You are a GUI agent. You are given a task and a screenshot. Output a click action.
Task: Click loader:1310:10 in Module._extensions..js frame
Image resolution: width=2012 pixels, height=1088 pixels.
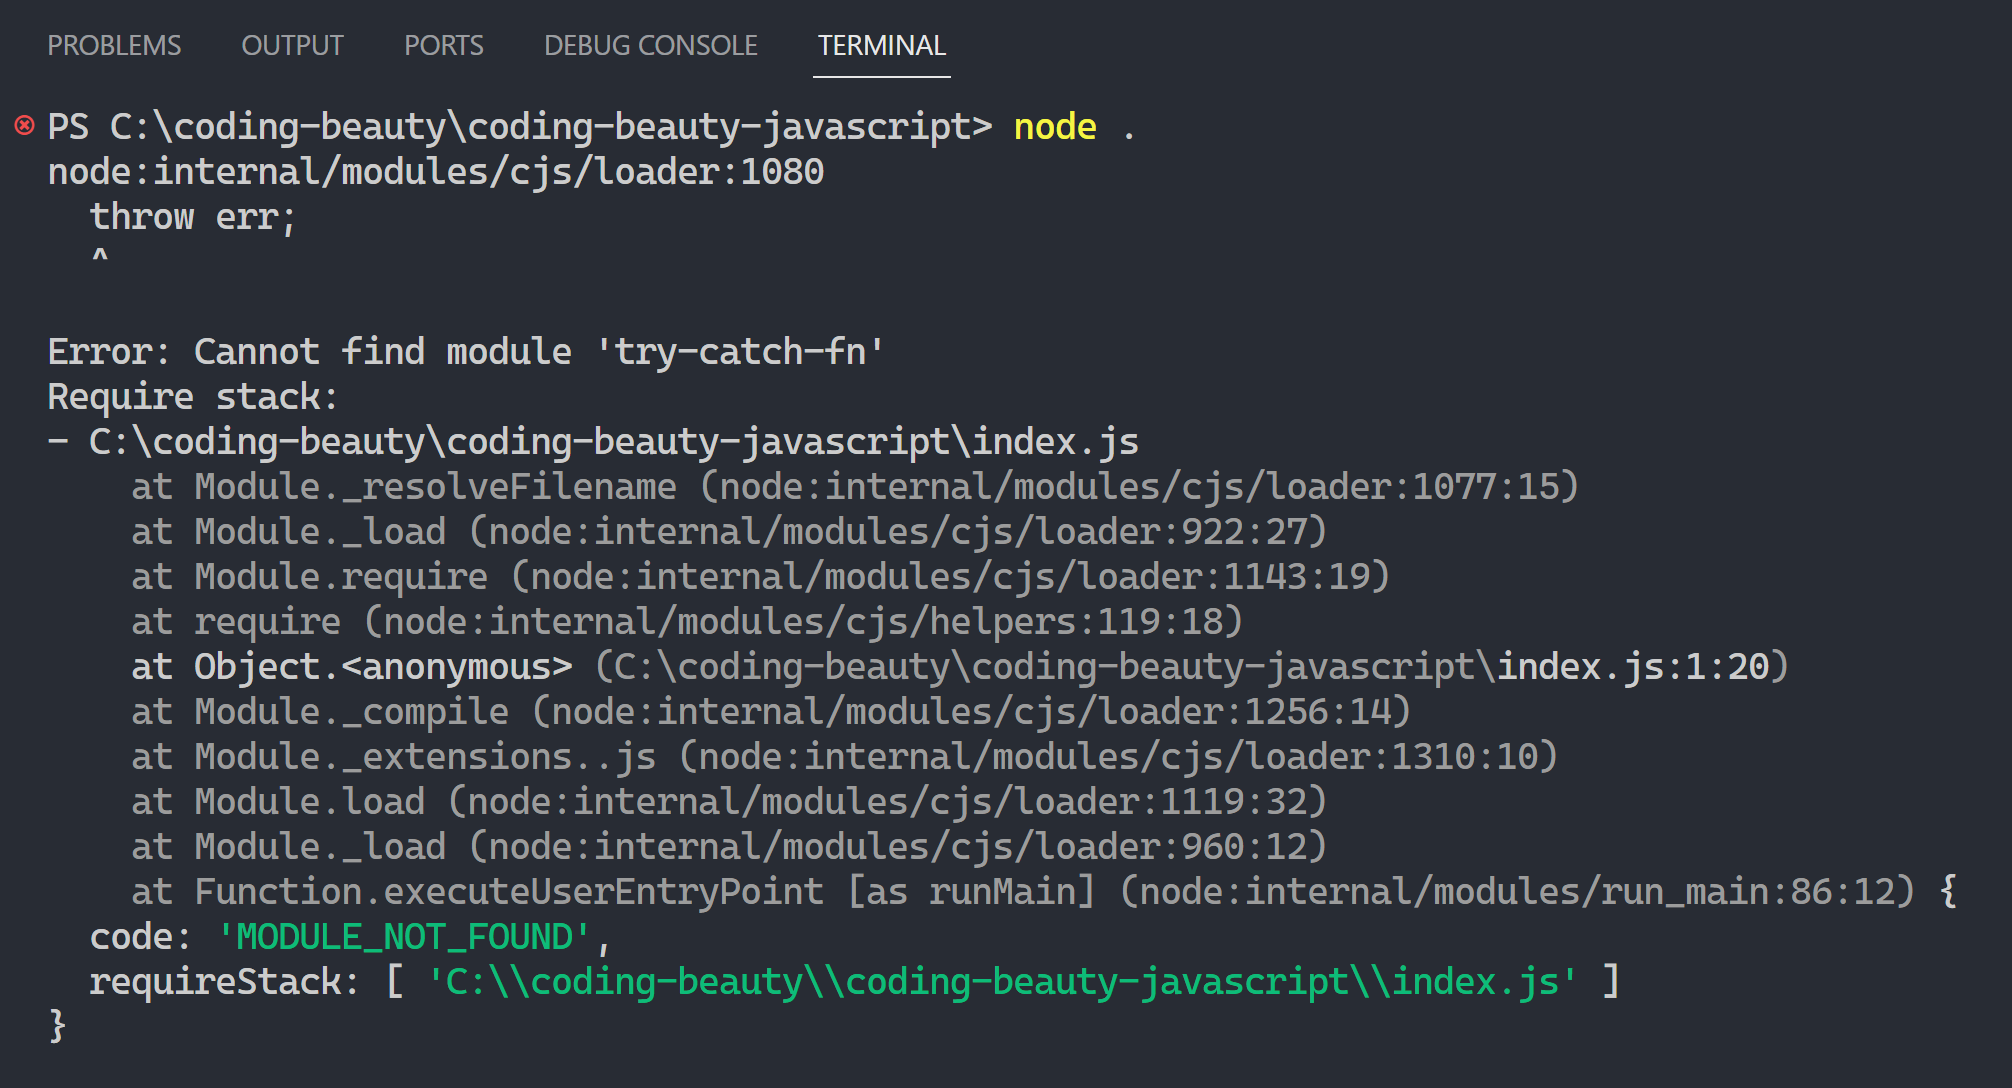click(x=1120, y=756)
